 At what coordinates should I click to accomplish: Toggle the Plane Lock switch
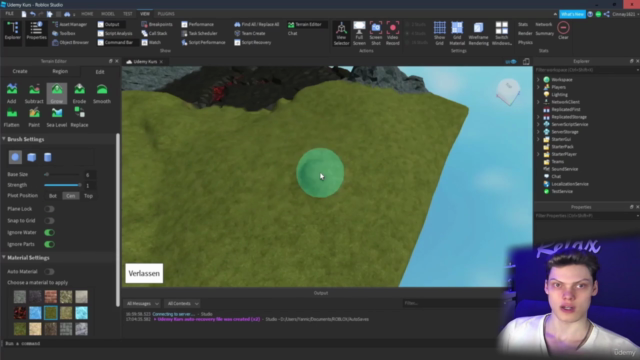click(x=49, y=209)
